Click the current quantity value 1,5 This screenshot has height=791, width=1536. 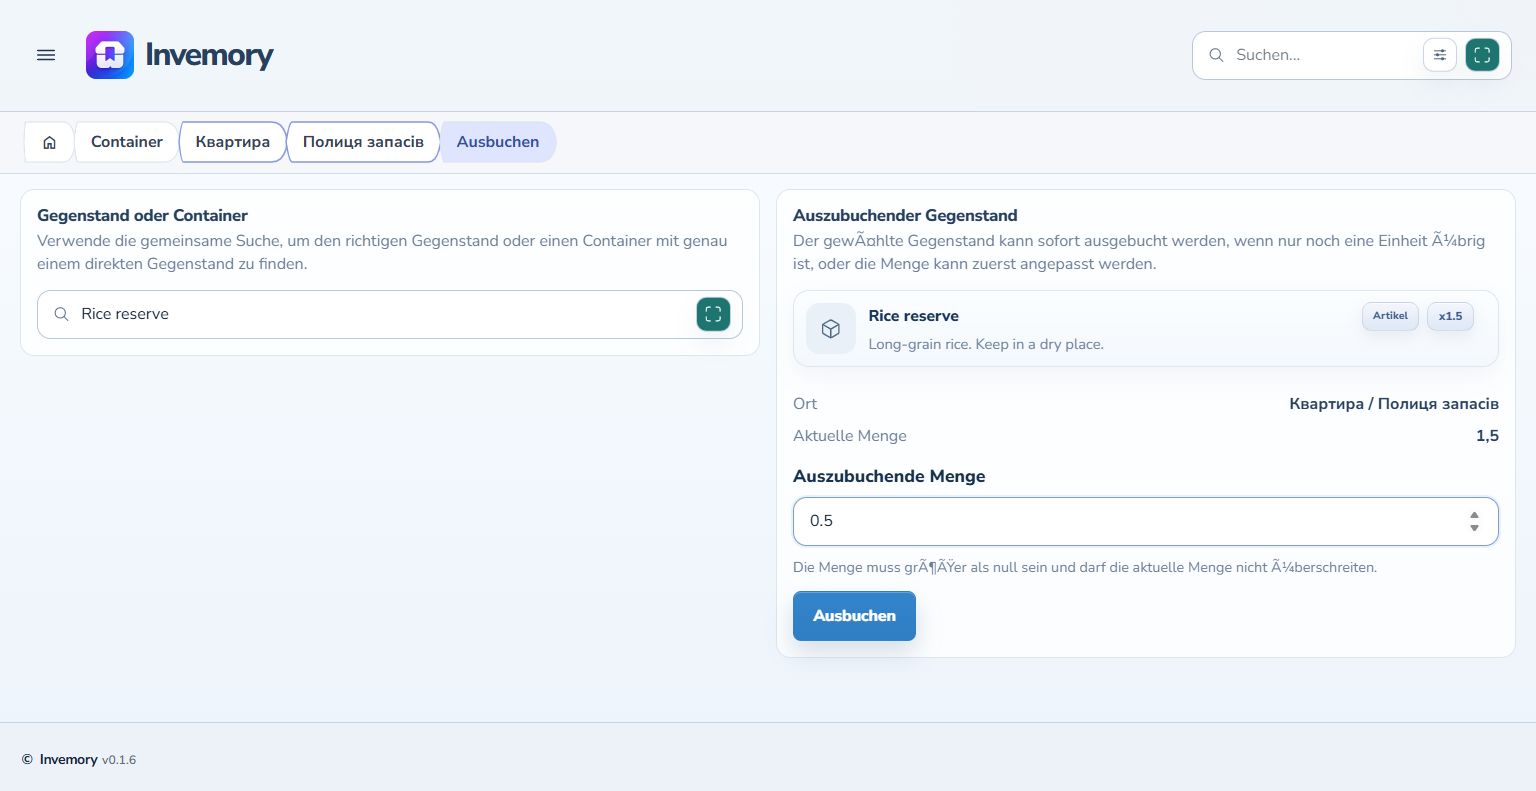tap(1487, 436)
